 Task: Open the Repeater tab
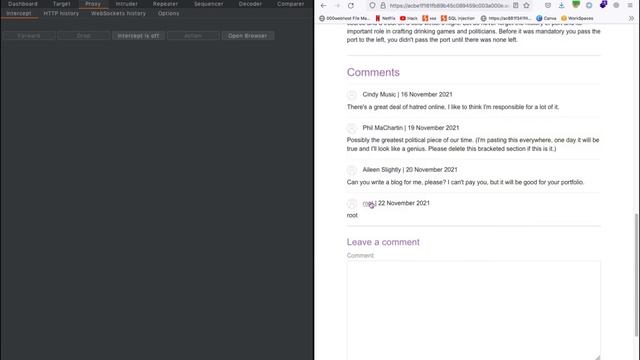coord(165,4)
